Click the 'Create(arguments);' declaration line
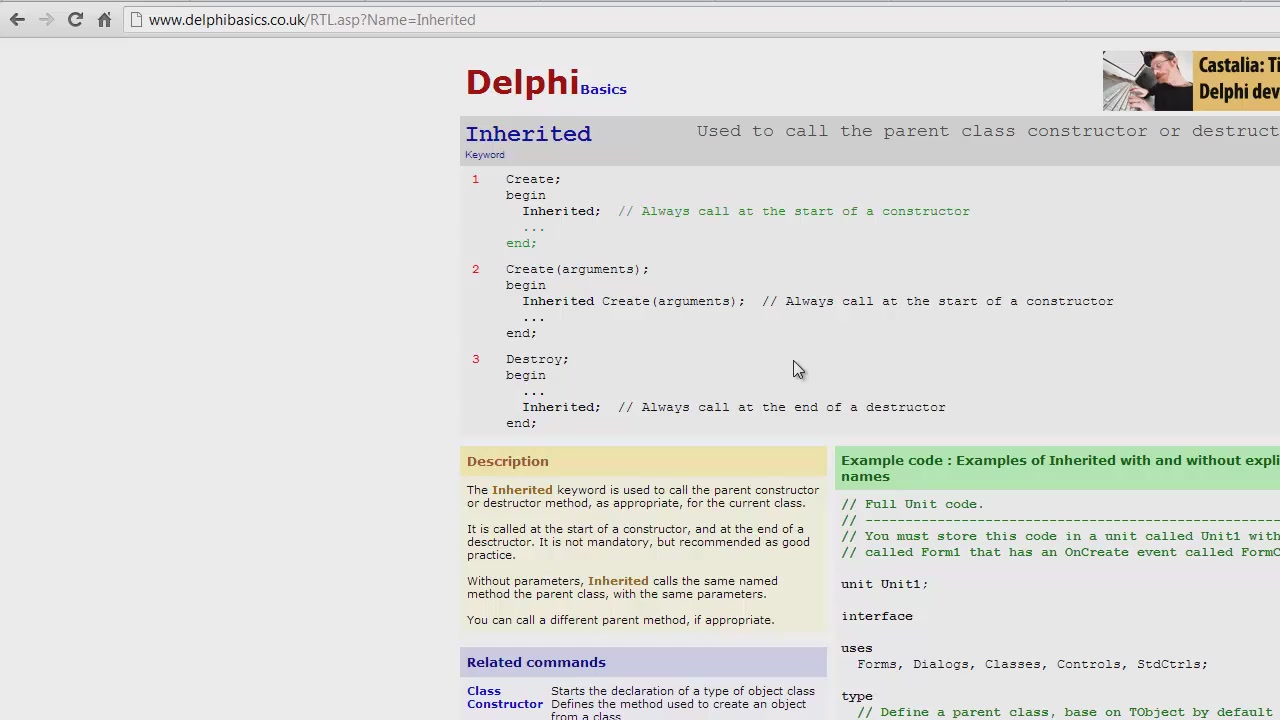 coord(577,269)
